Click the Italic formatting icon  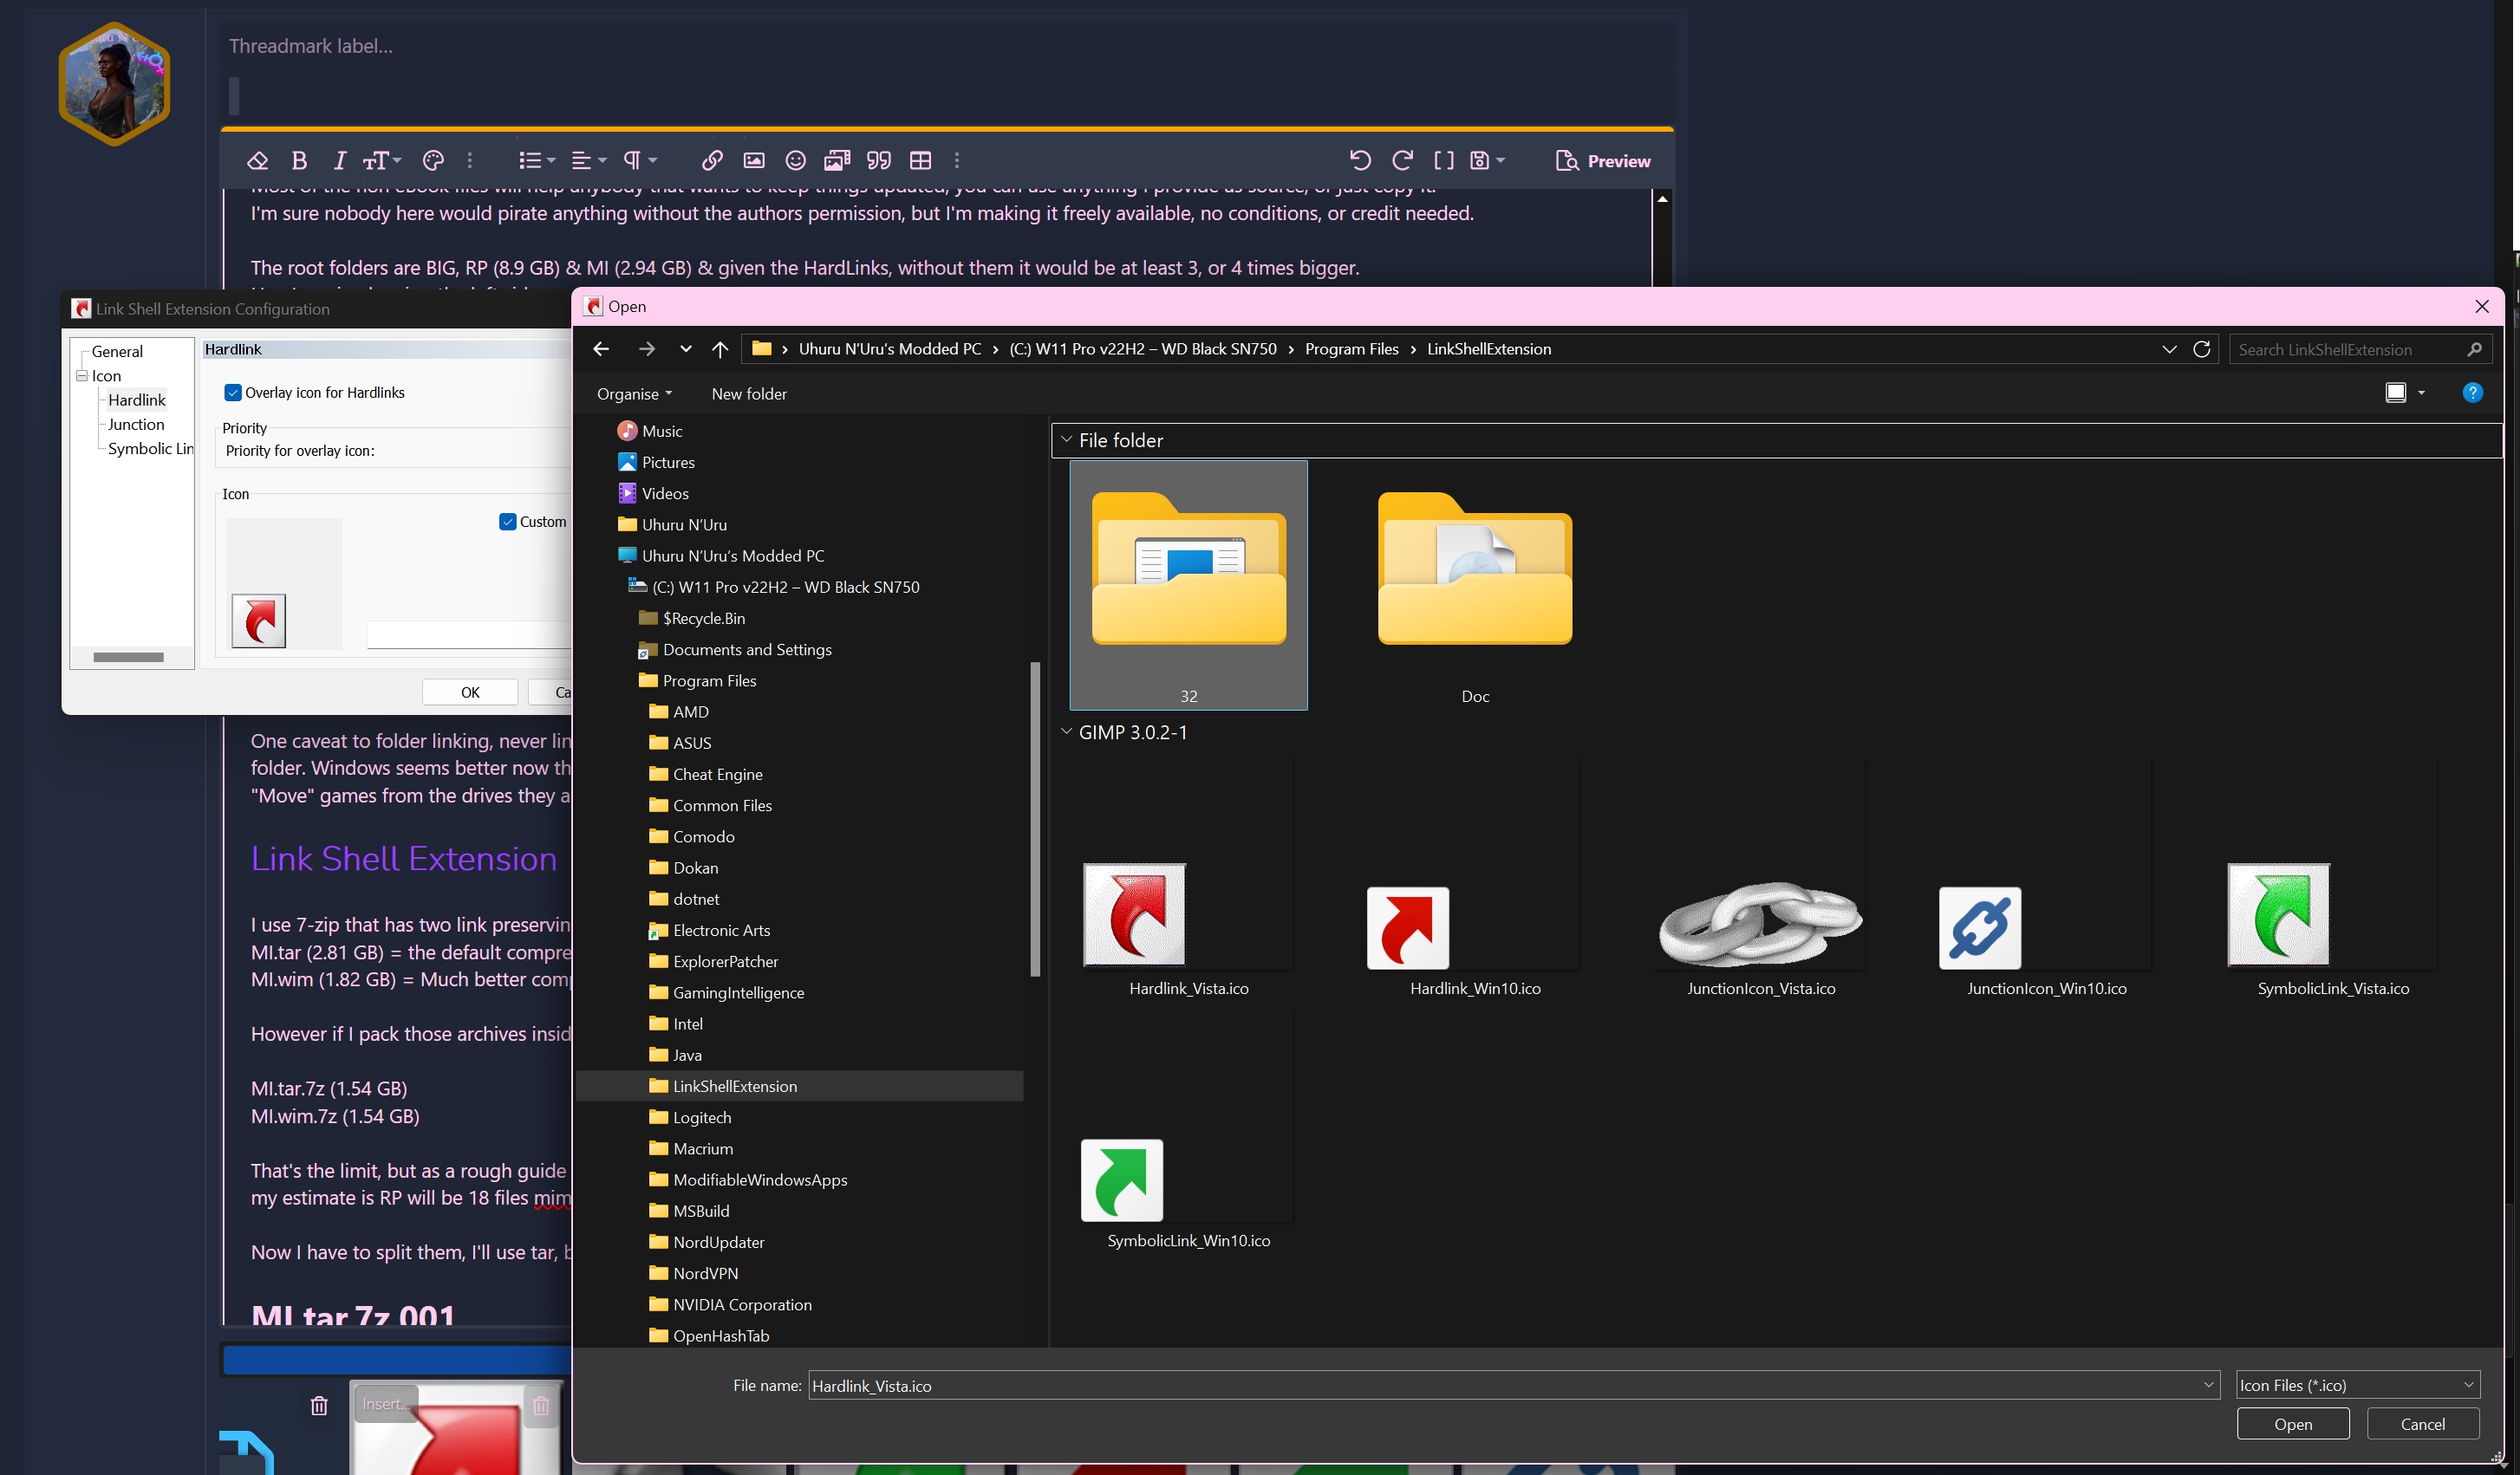tap(340, 160)
